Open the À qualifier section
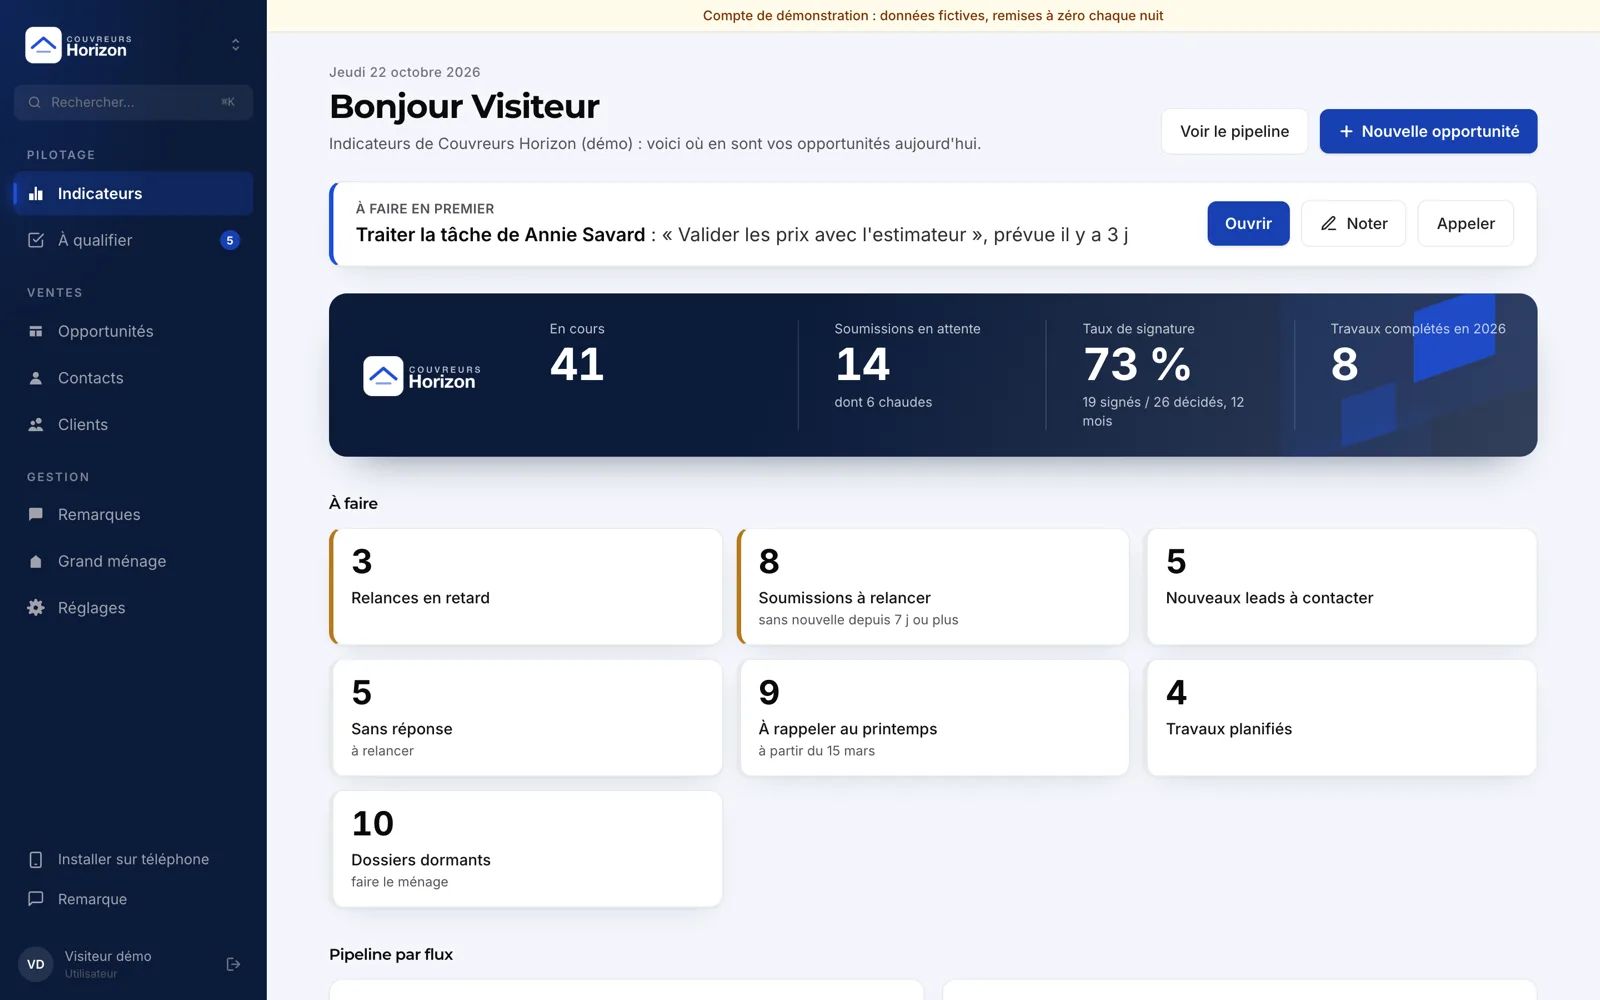Viewport: 1600px width, 1000px height. point(133,240)
